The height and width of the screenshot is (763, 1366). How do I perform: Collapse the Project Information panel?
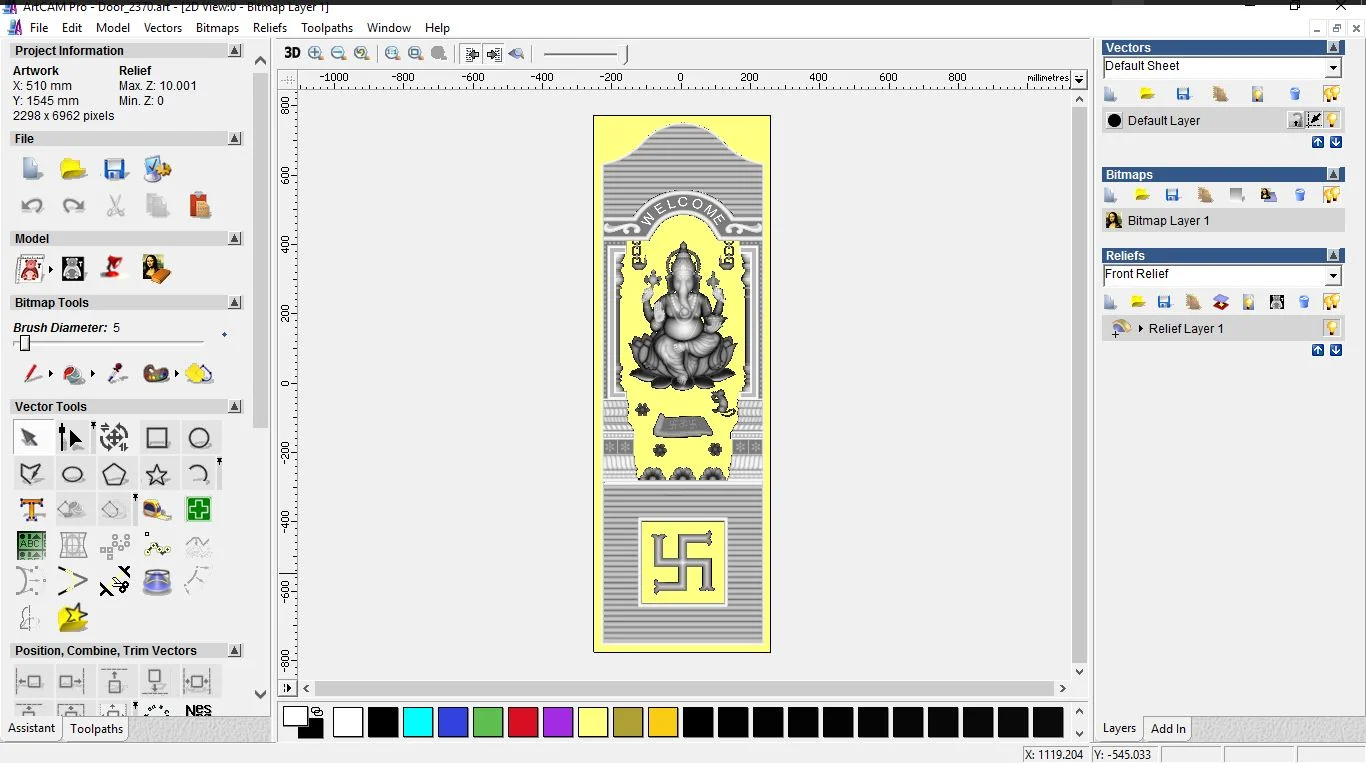tap(234, 51)
